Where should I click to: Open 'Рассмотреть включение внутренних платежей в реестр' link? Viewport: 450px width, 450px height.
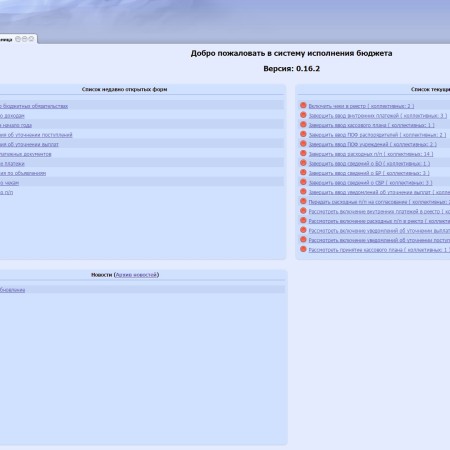pos(379,212)
